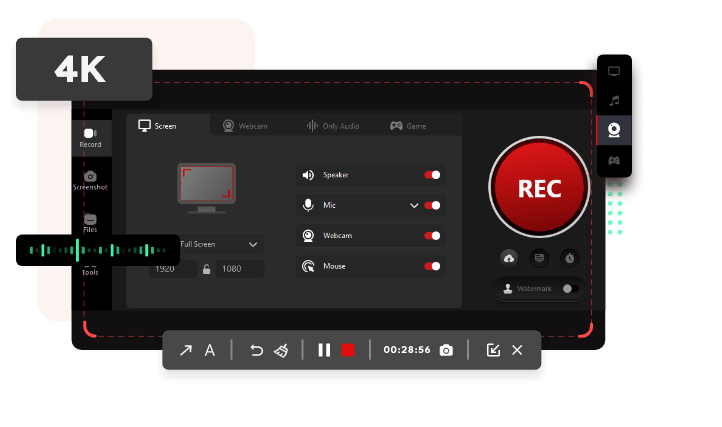722x427 pixels.
Task: Clear annotations with the broom icon
Action: pyautogui.click(x=282, y=350)
